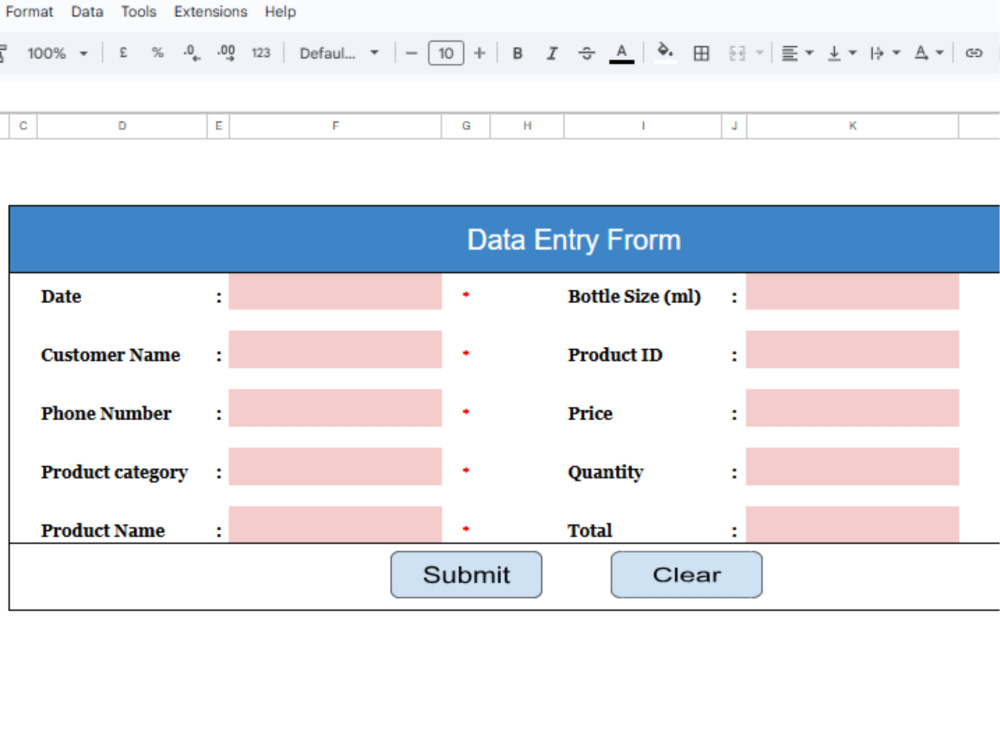Click the Product ID input cell
This screenshot has height=750, width=1000.
pos(853,349)
